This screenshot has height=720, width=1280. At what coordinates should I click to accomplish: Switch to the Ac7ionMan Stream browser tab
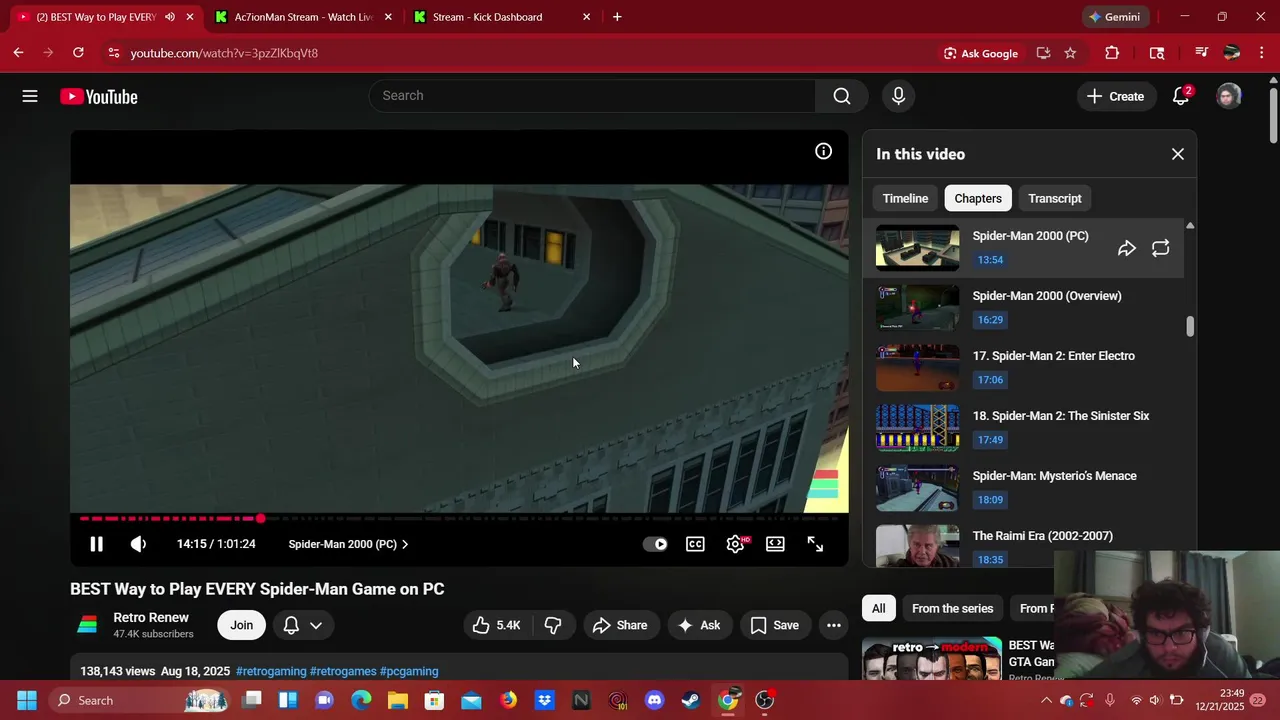(x=305, y=17)
